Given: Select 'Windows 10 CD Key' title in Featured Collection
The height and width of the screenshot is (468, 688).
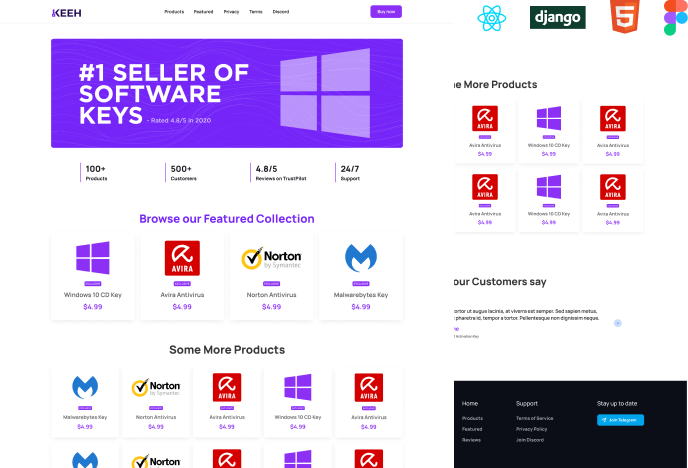Looking at the screenshot, I should (x=93, y=295).
